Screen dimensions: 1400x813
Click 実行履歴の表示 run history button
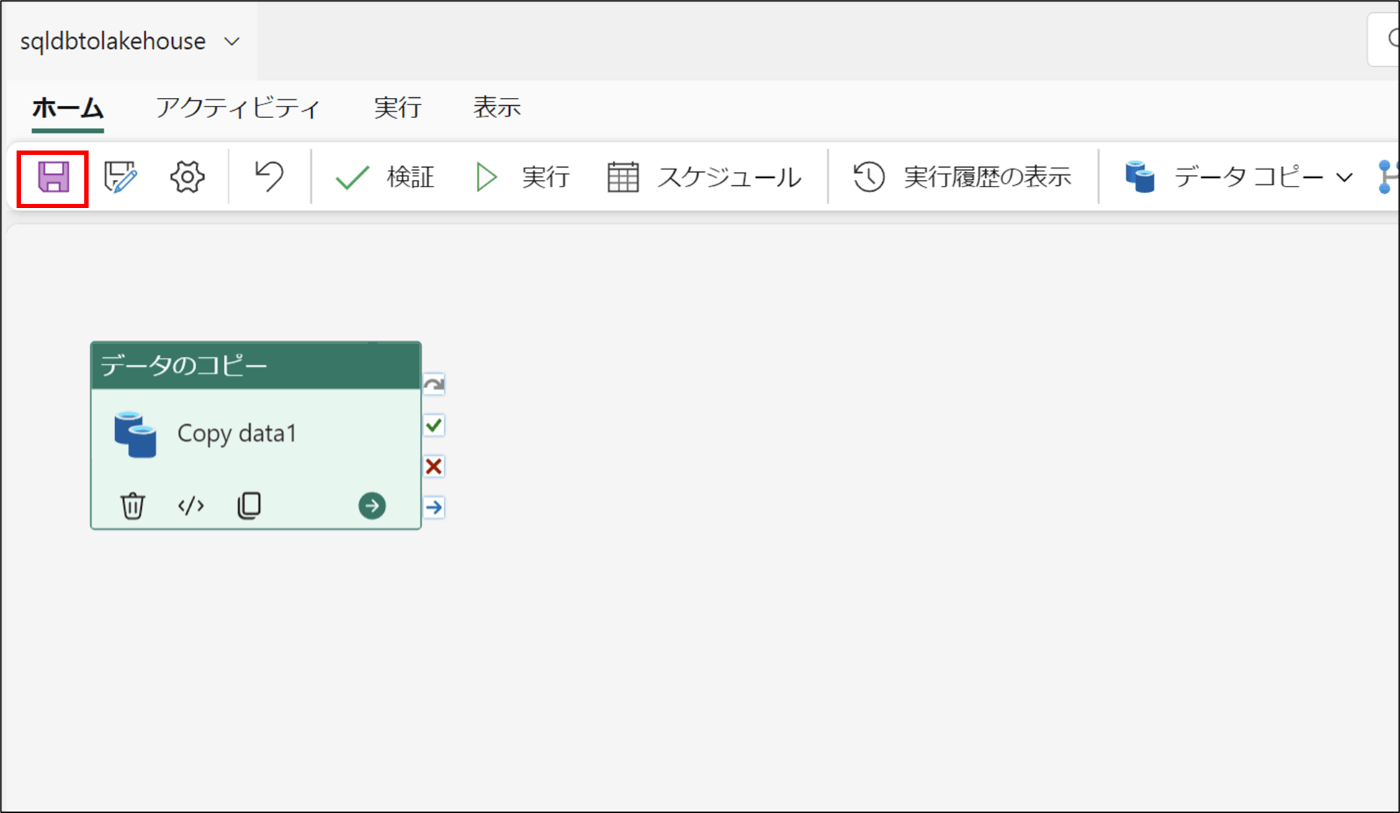click(x=962, y=178)
